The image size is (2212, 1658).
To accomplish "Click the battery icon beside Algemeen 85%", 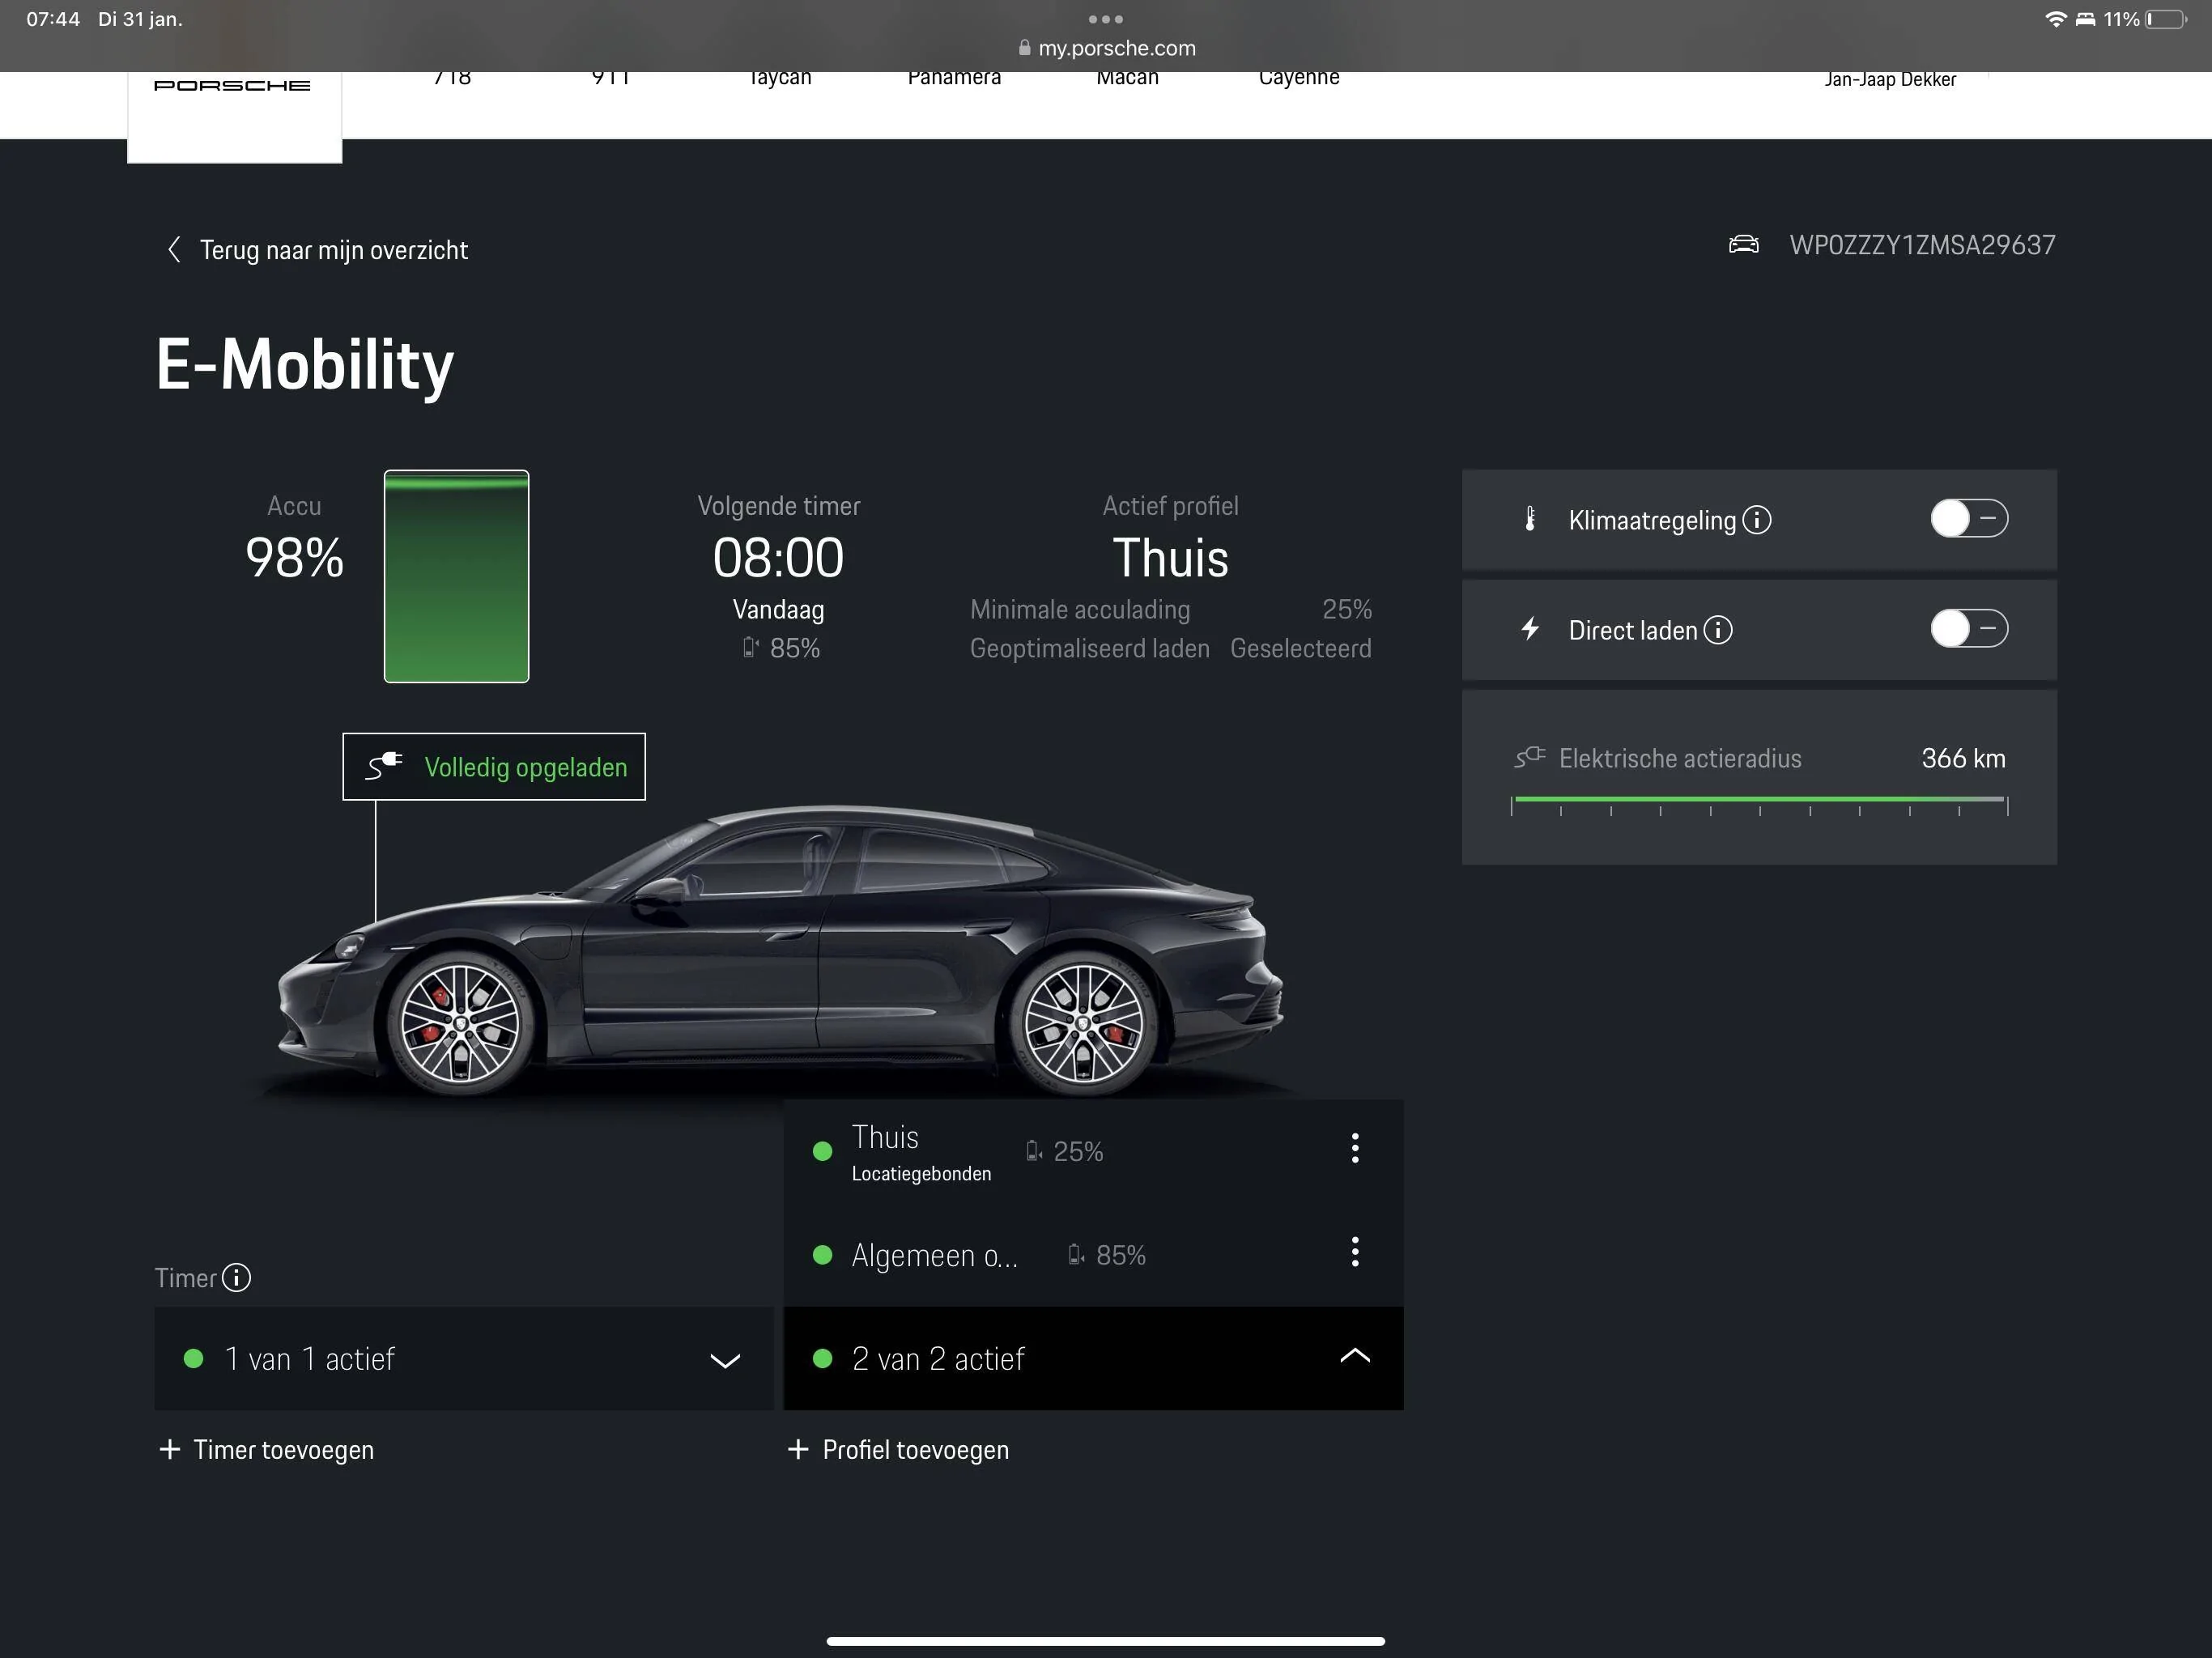I will click(x=1076, y=1254).
